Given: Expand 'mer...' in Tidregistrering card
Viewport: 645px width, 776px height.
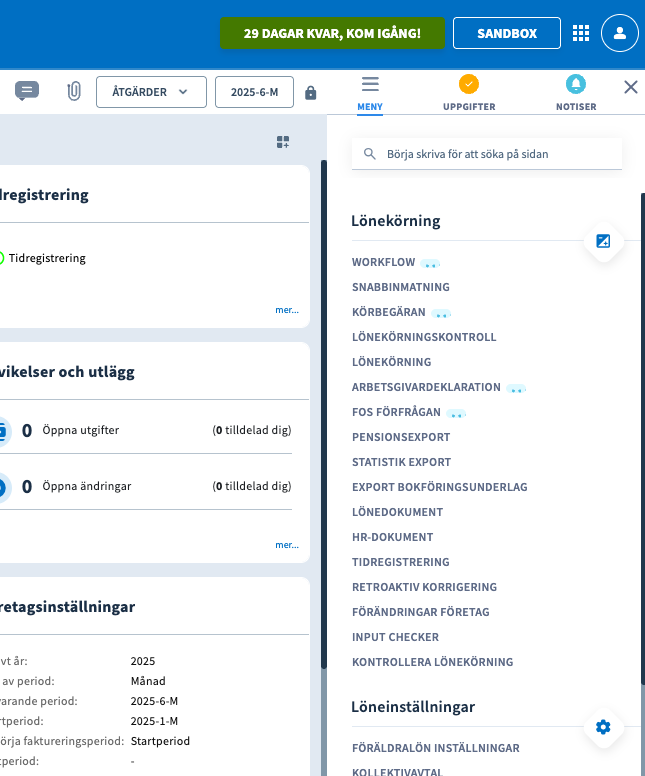Looking at the screenshot, I should [x=286, y=310].
